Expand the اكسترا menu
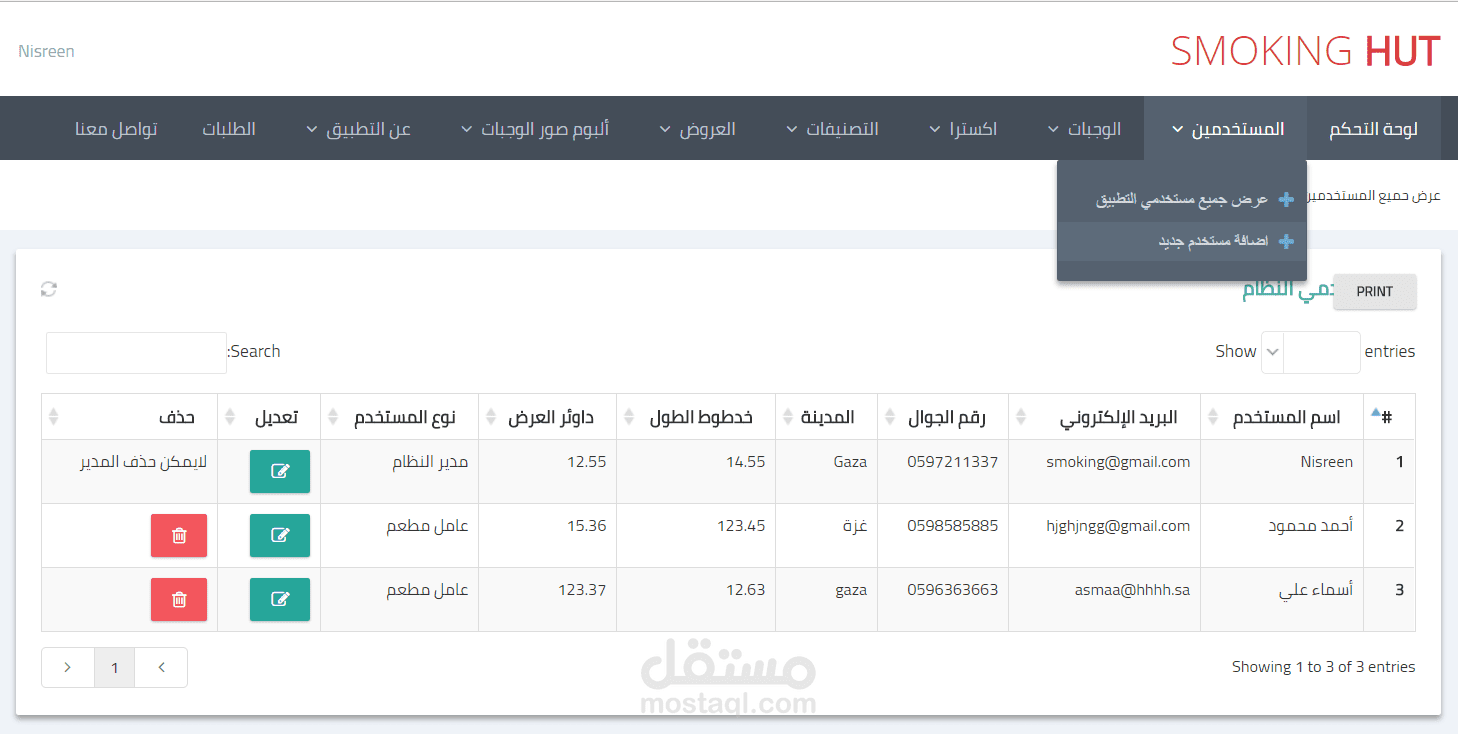 point(963,129)
